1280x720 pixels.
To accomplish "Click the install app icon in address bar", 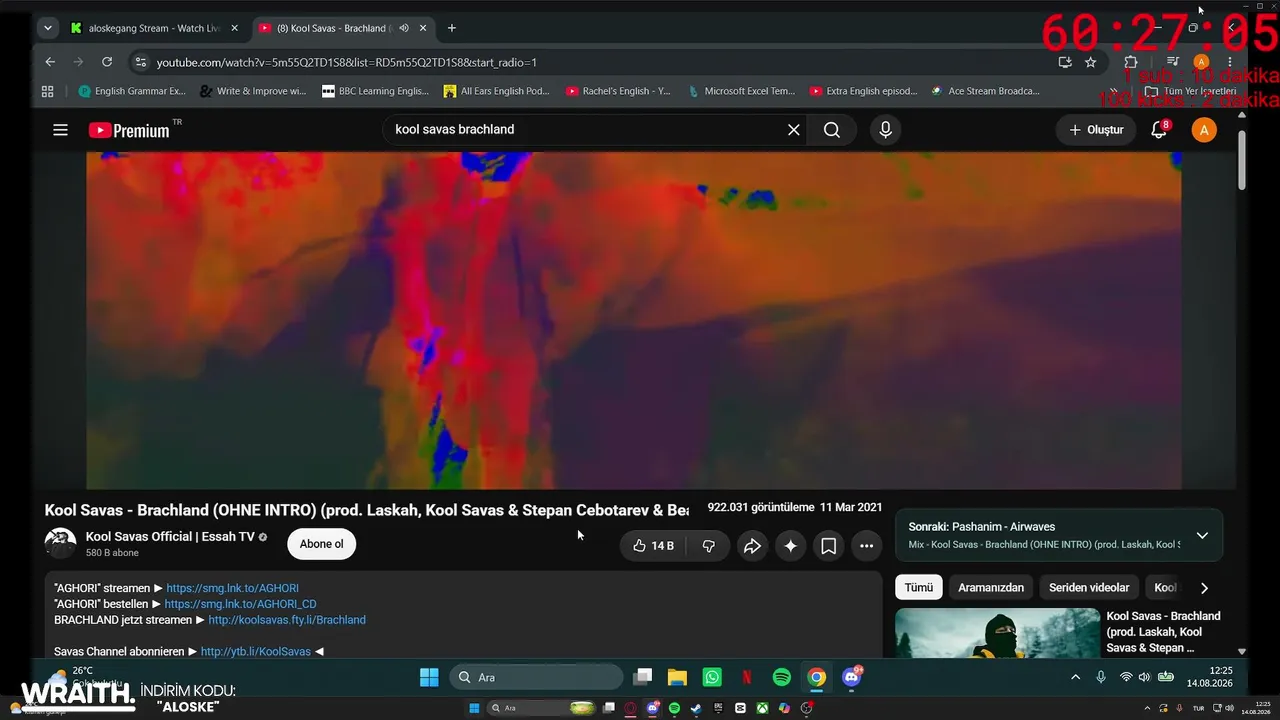I will [1065, 62].
